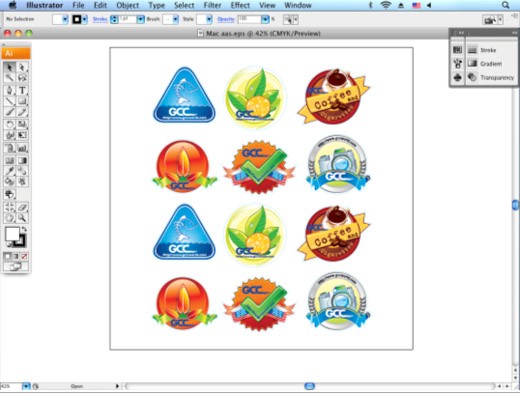Select the Direct Selection tool
Image resolution: width=520 pixels, height=394 pixels.
coord(22,67)
